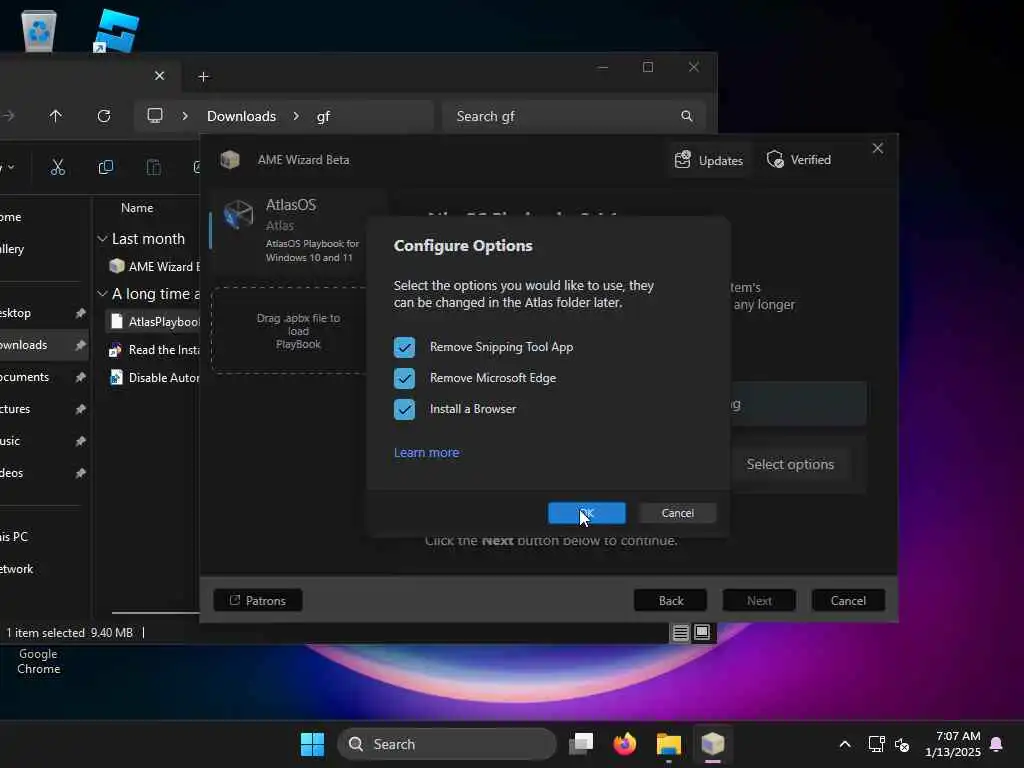
Task: Close the current File Explorer tab
Action: (x=159, y=76)
